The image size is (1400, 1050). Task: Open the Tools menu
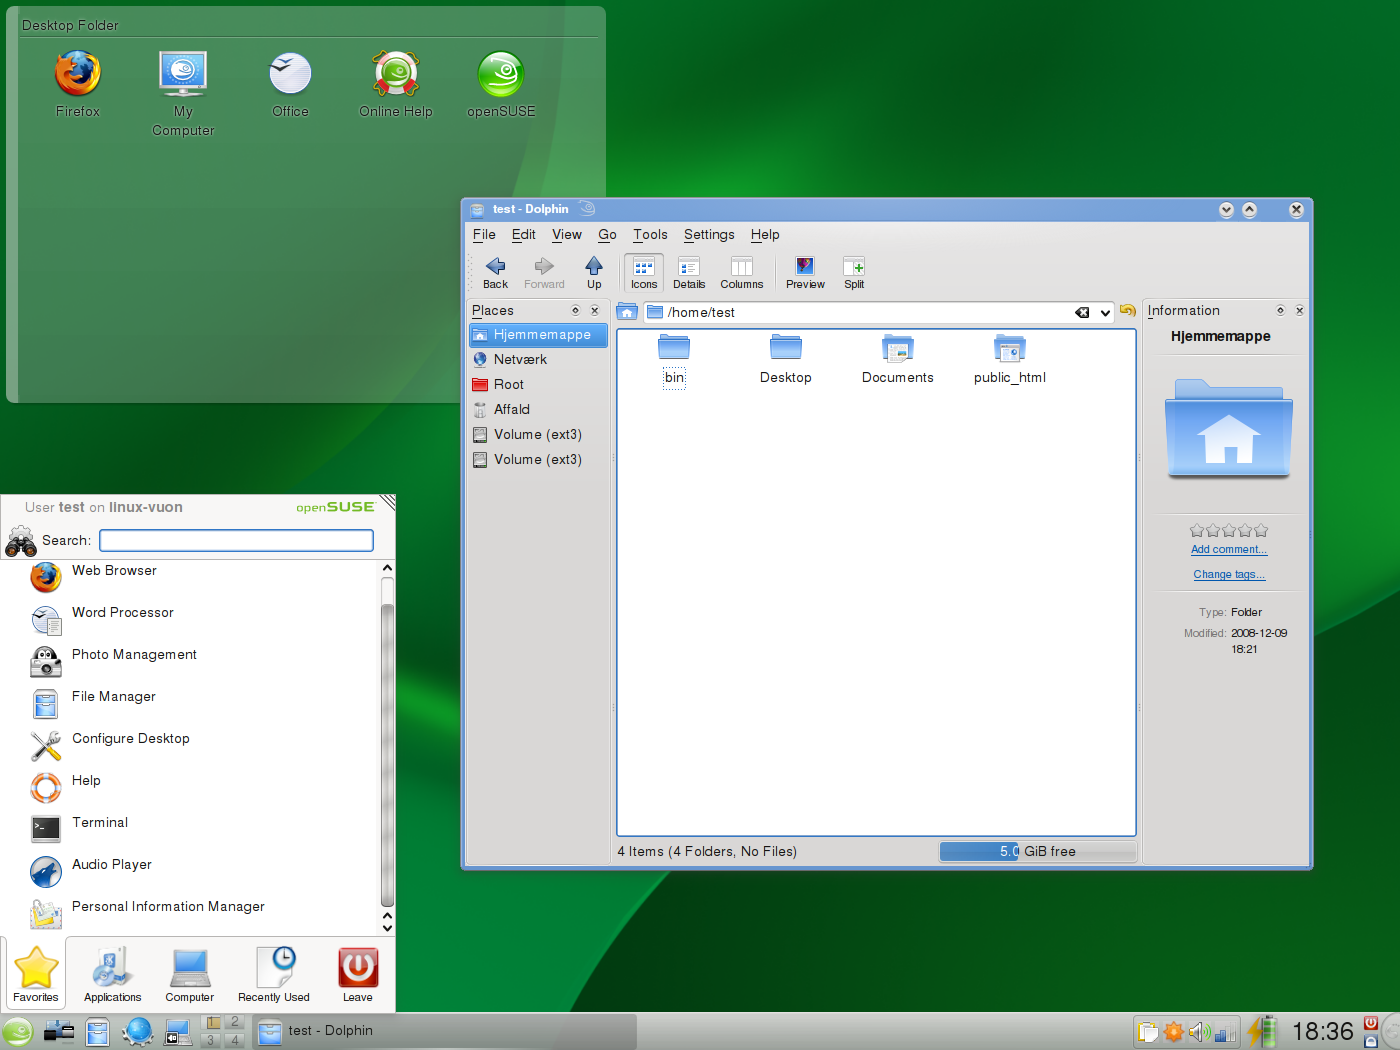650,235
